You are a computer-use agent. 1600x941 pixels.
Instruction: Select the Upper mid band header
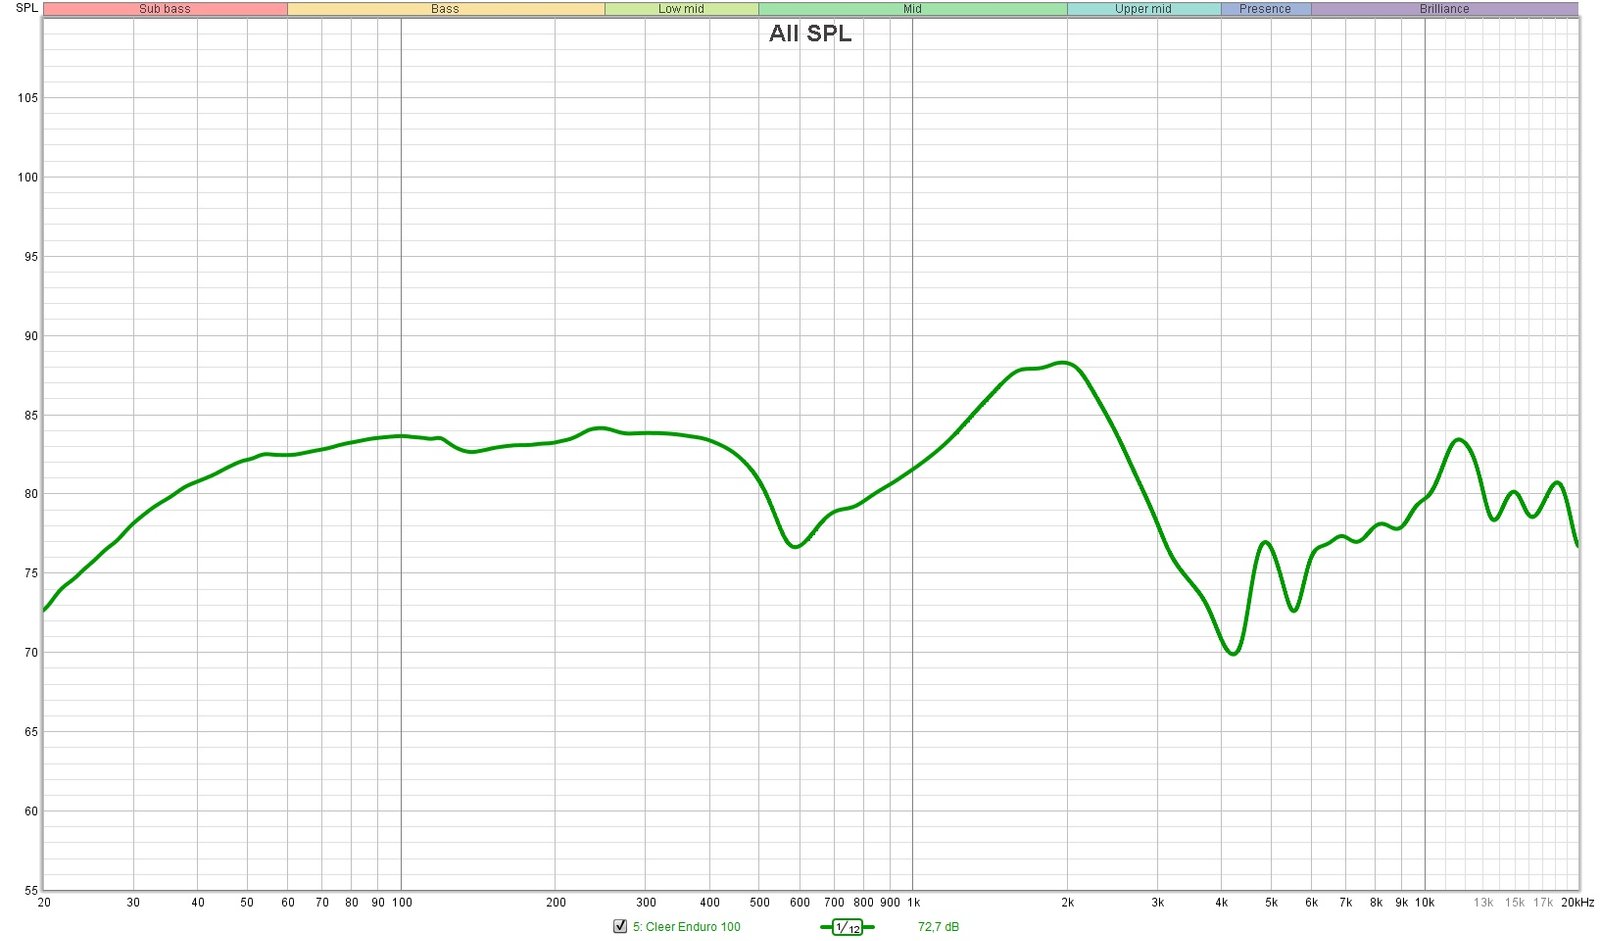pos(1143,9)
